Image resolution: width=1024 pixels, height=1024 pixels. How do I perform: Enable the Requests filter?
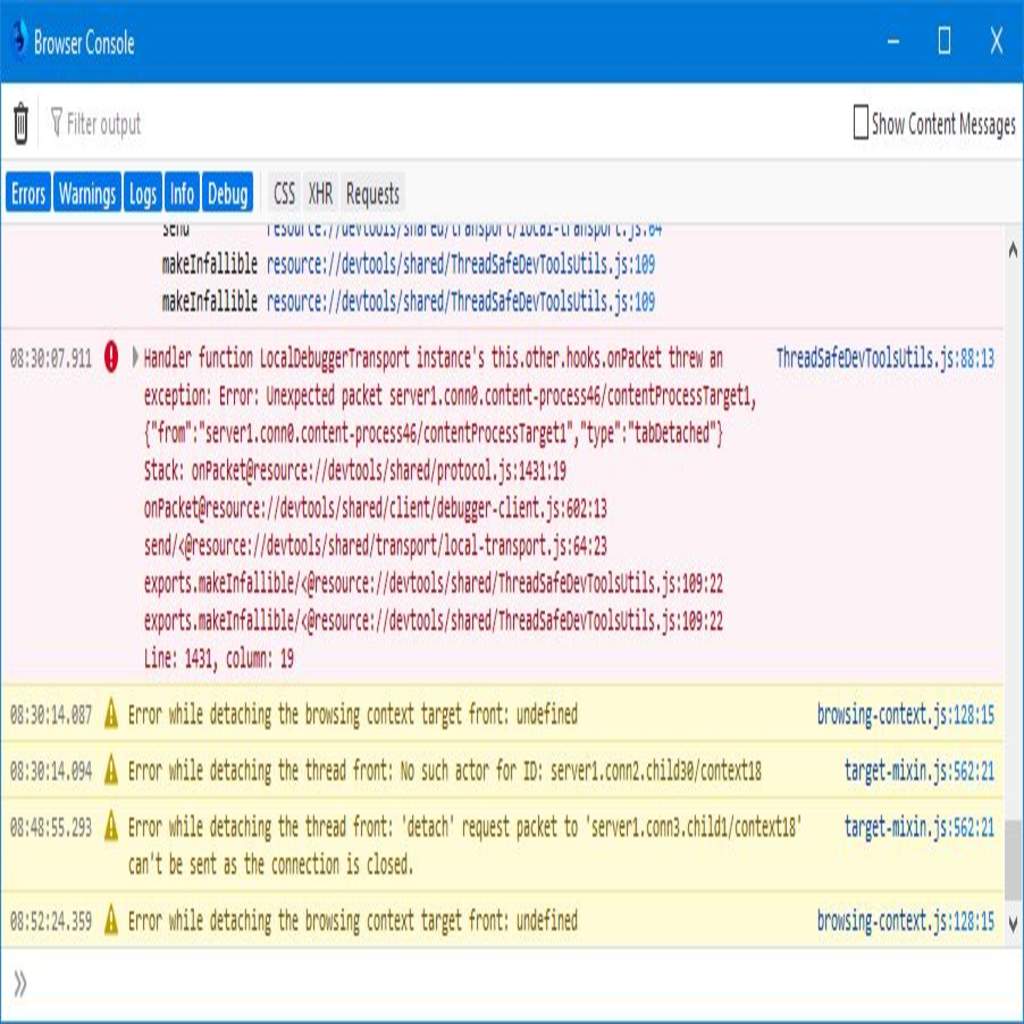coord(372,193)
